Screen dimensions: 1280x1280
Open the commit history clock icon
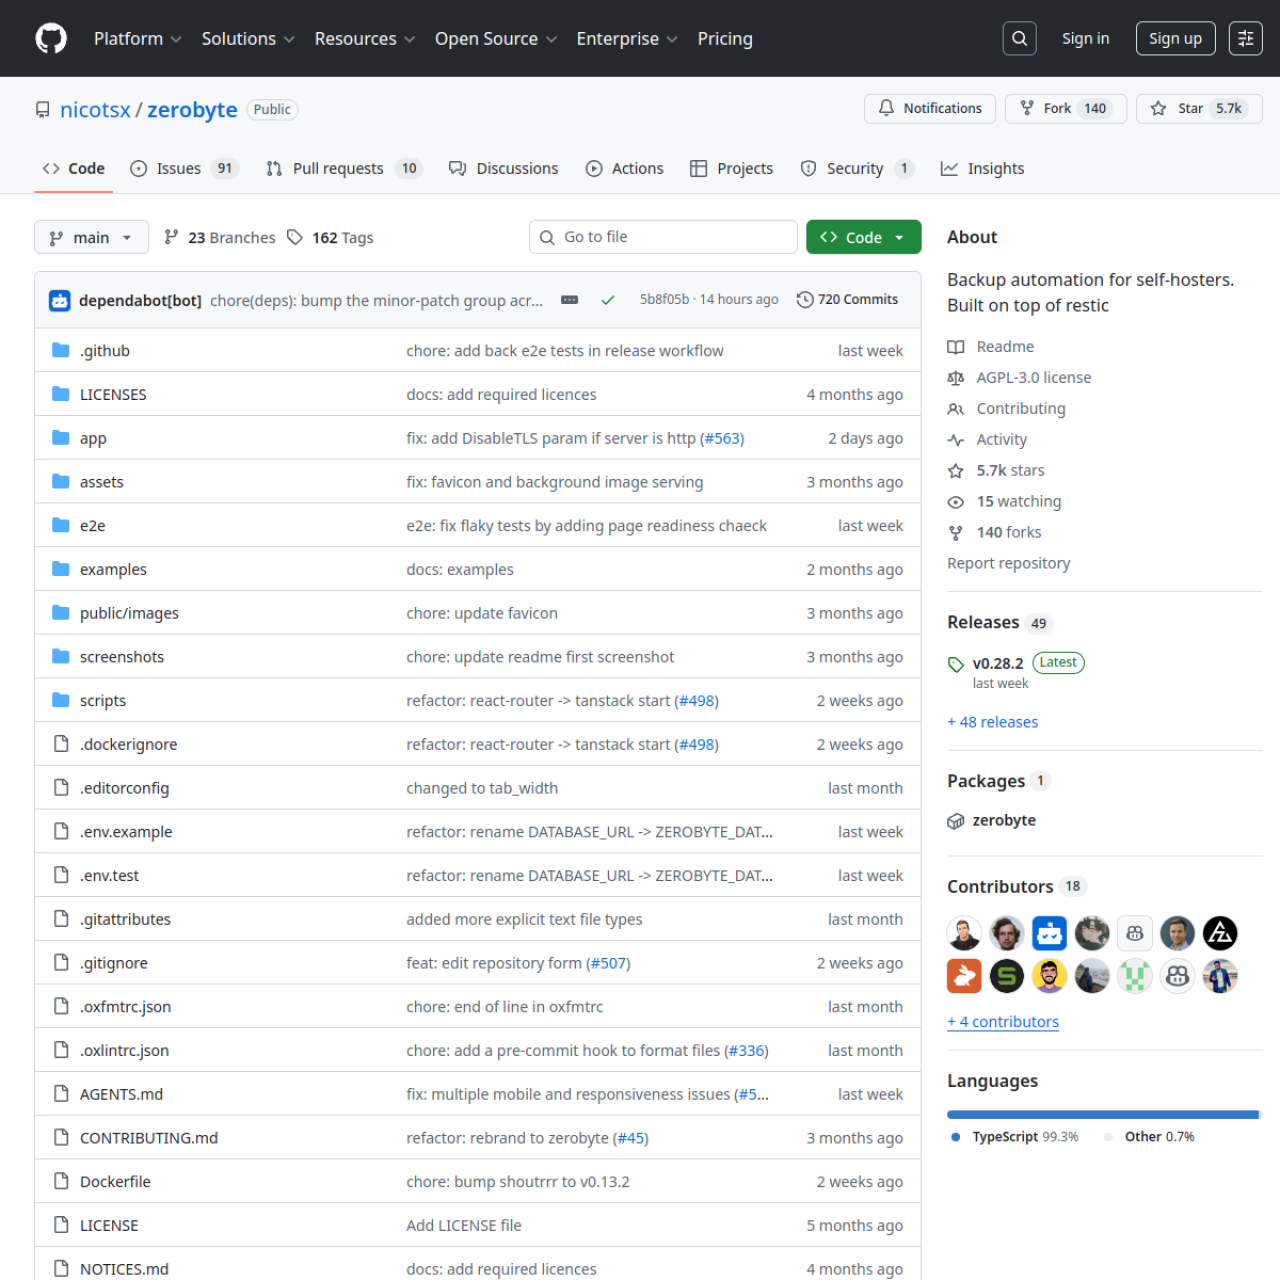coord(804,299)
